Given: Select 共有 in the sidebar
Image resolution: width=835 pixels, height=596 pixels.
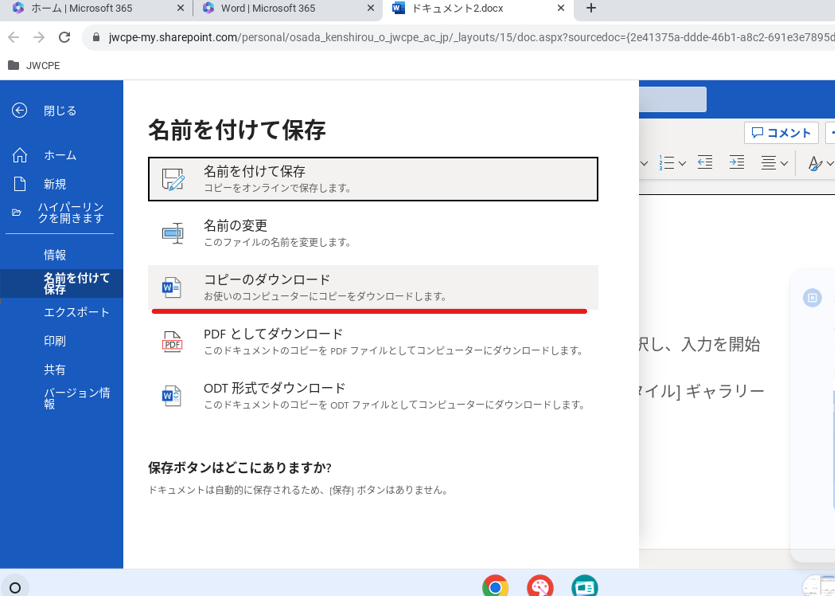Looking at the screenshot, I should click(61, 370).
